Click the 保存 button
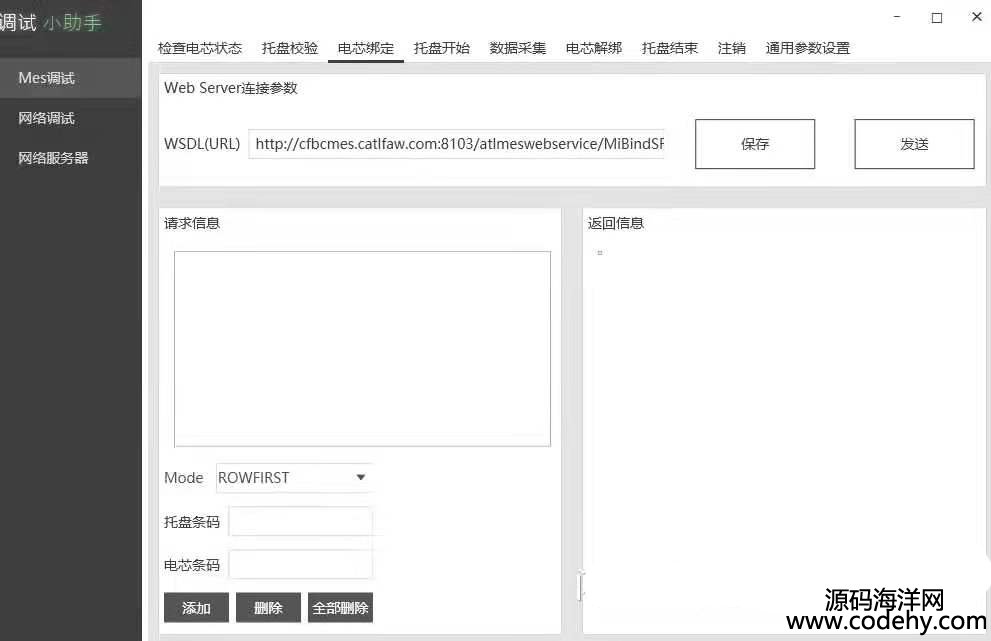Screen dimensions: 991x641 pos(755,144)
